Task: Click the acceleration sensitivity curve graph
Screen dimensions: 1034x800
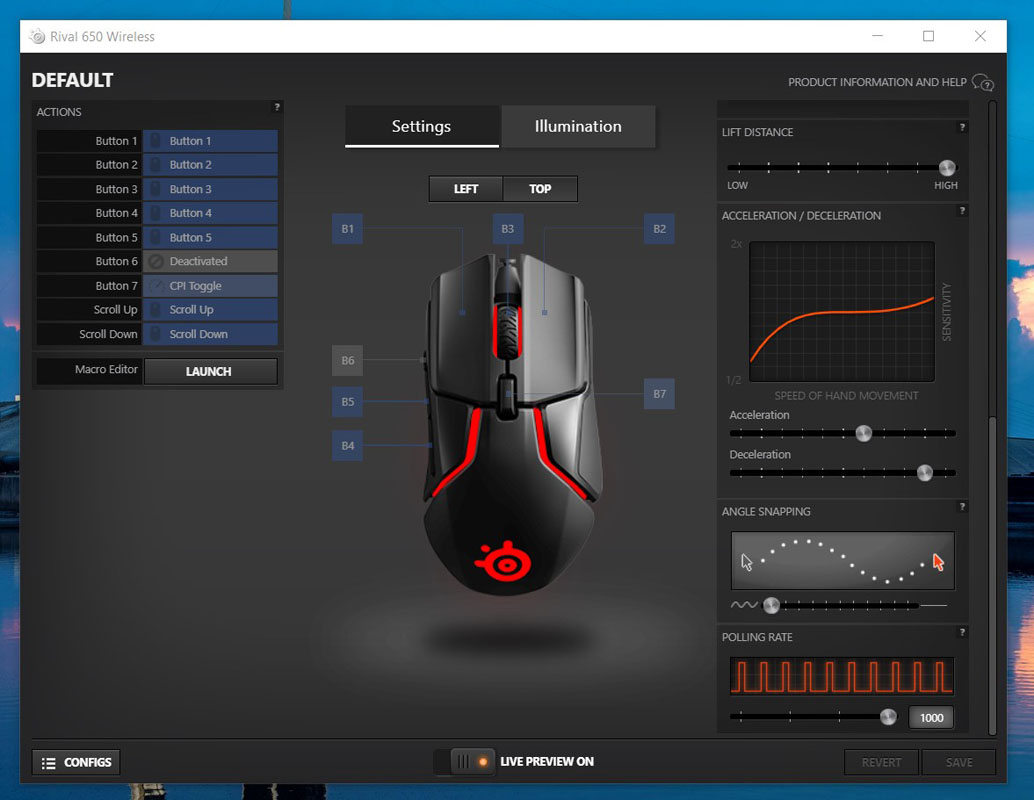Action: click(x=842, y=311)
